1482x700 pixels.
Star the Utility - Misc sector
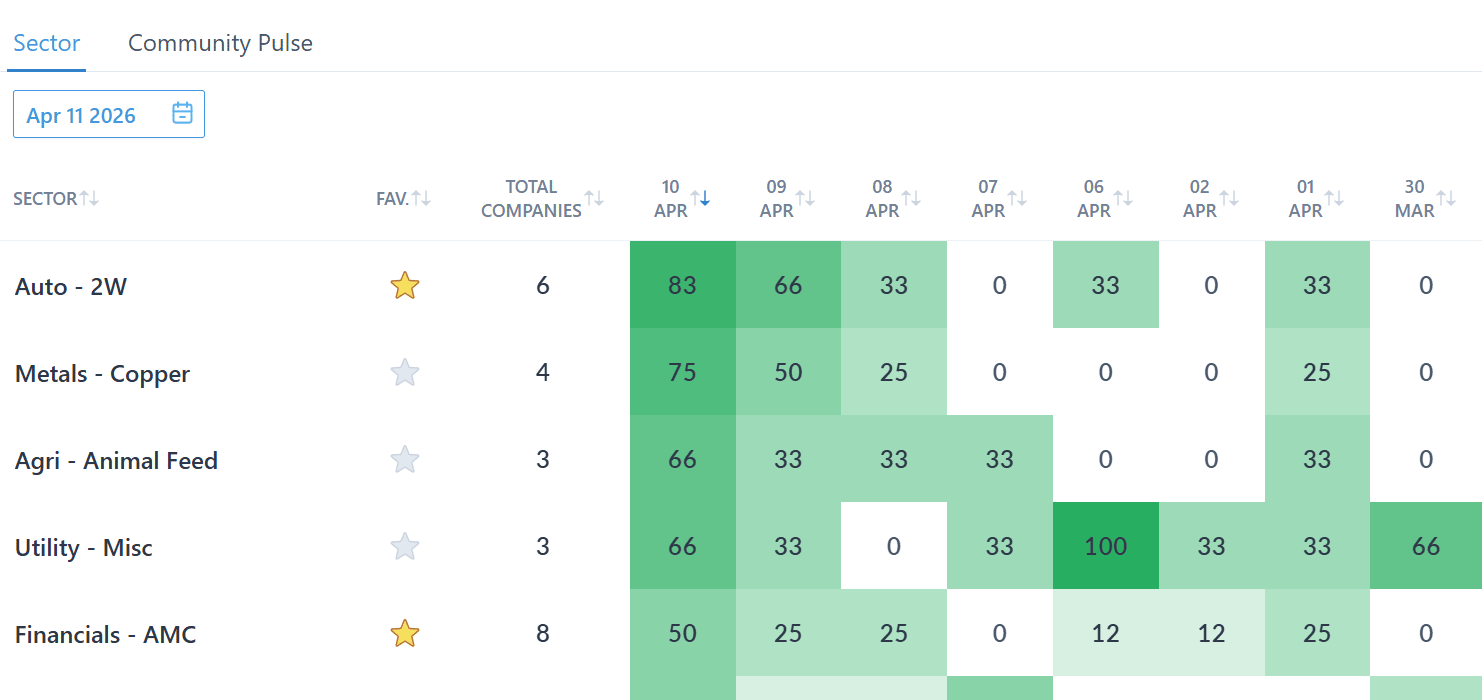(404, 547)
